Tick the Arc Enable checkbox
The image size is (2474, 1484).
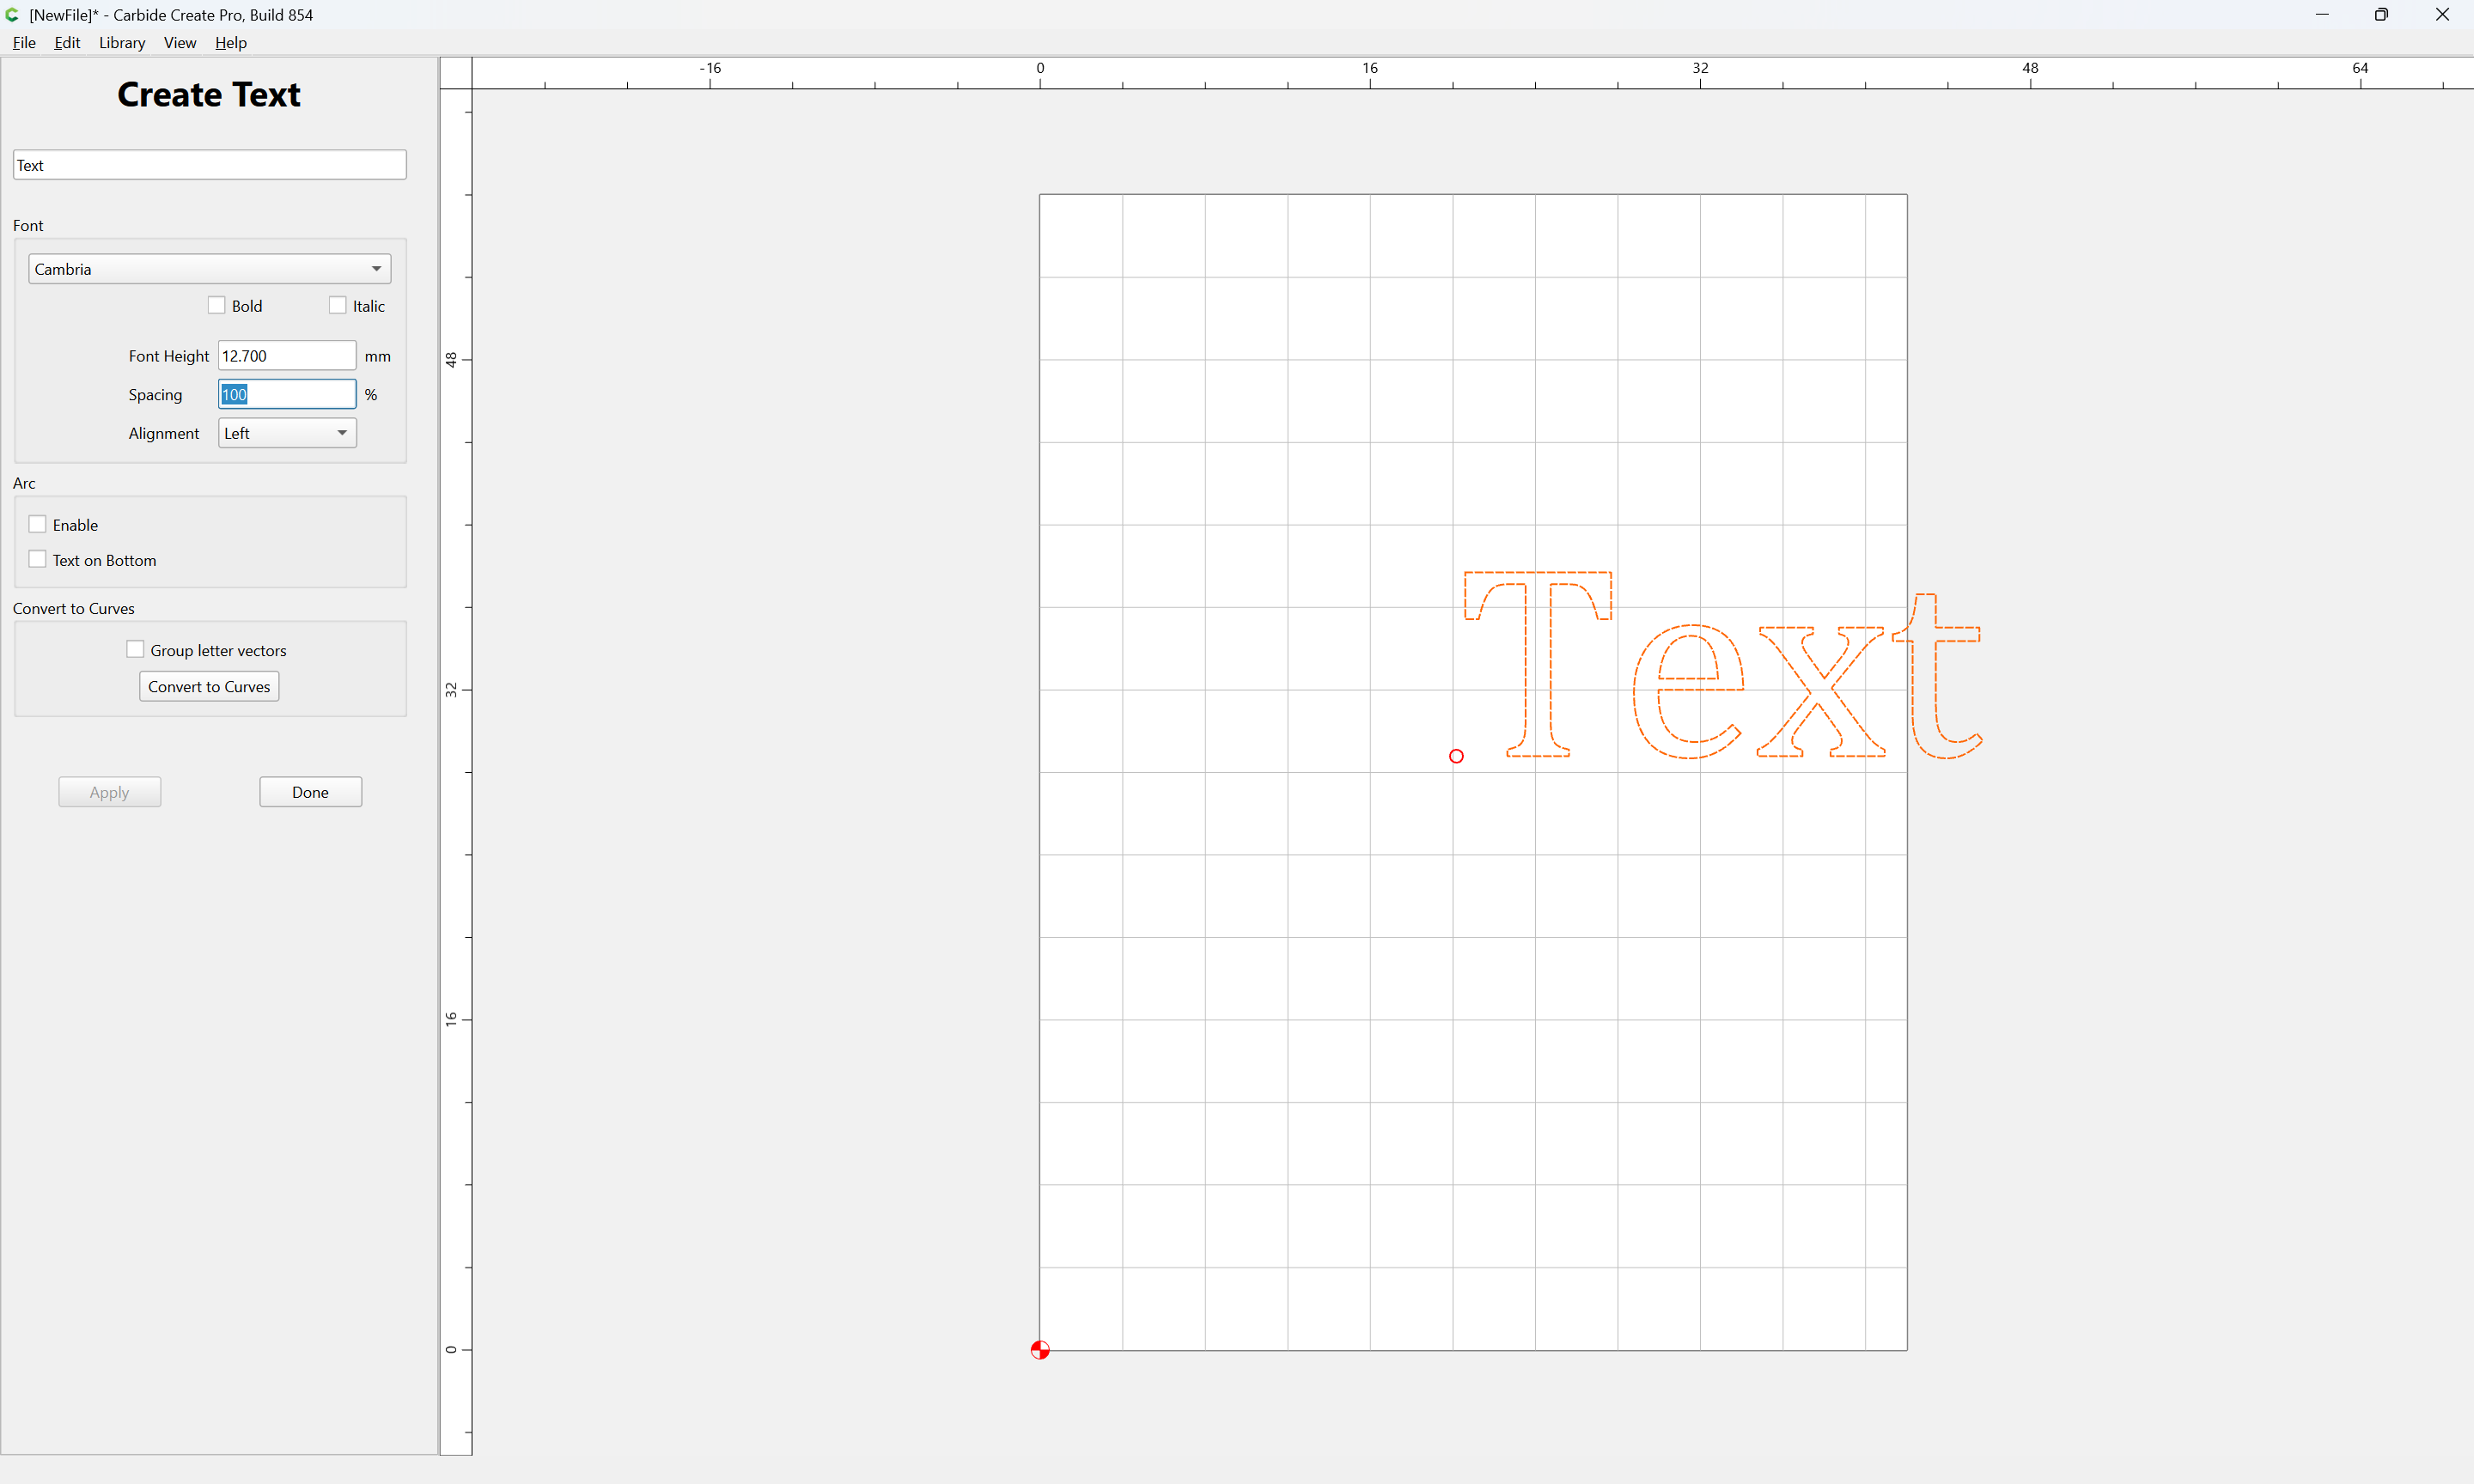(x=37, y=524)
